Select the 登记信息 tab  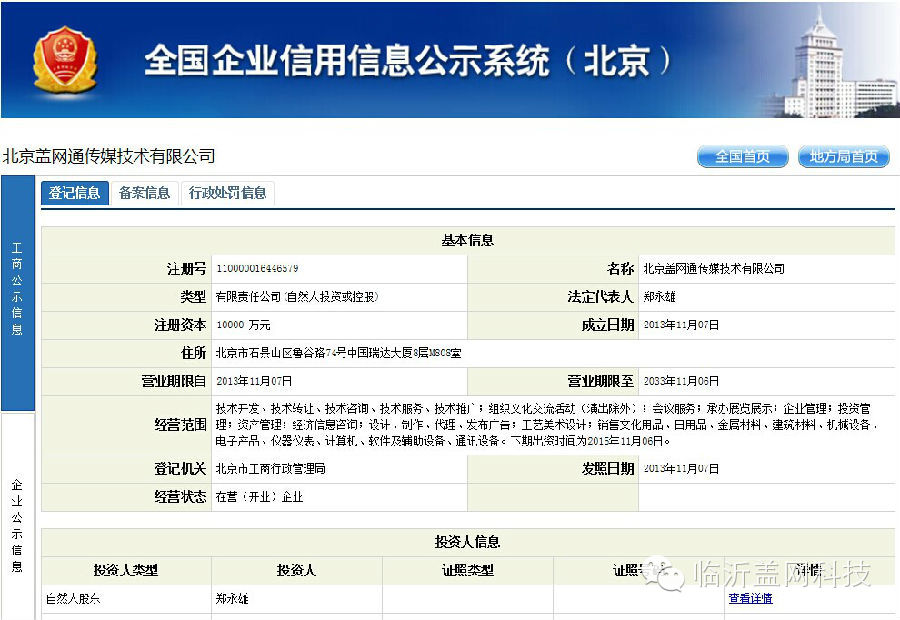(x=75, y=193)
